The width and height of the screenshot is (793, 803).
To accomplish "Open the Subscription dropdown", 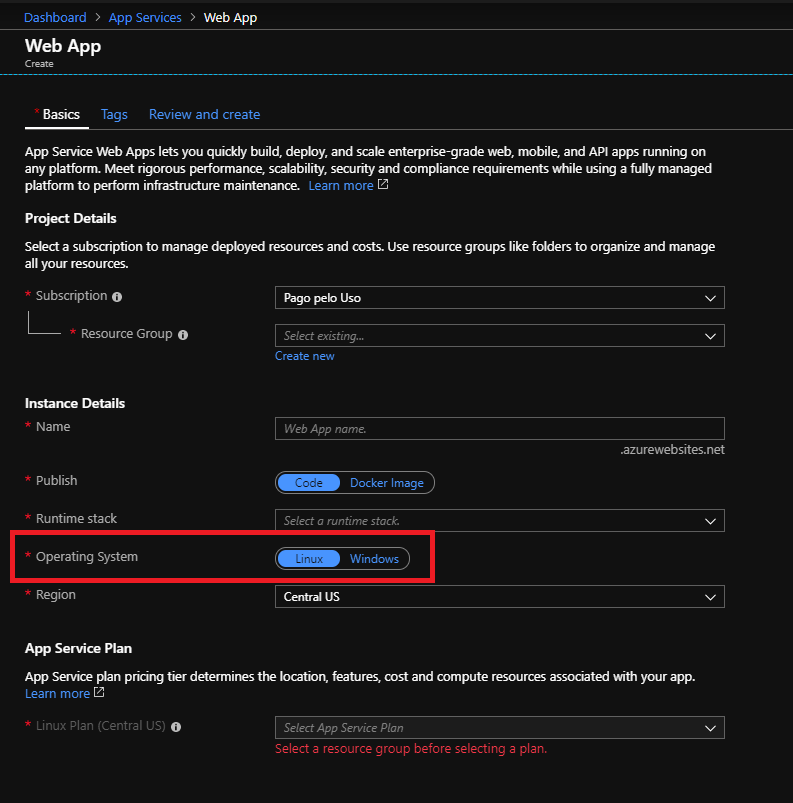I will click(x=499, y=298).
